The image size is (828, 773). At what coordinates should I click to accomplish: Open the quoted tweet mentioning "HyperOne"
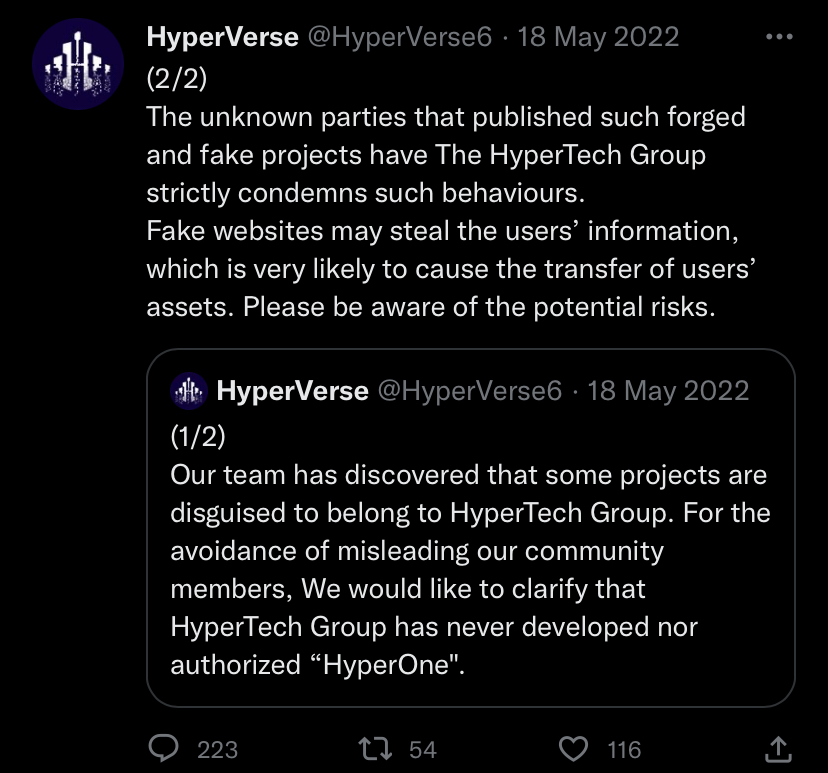(470, 570)
